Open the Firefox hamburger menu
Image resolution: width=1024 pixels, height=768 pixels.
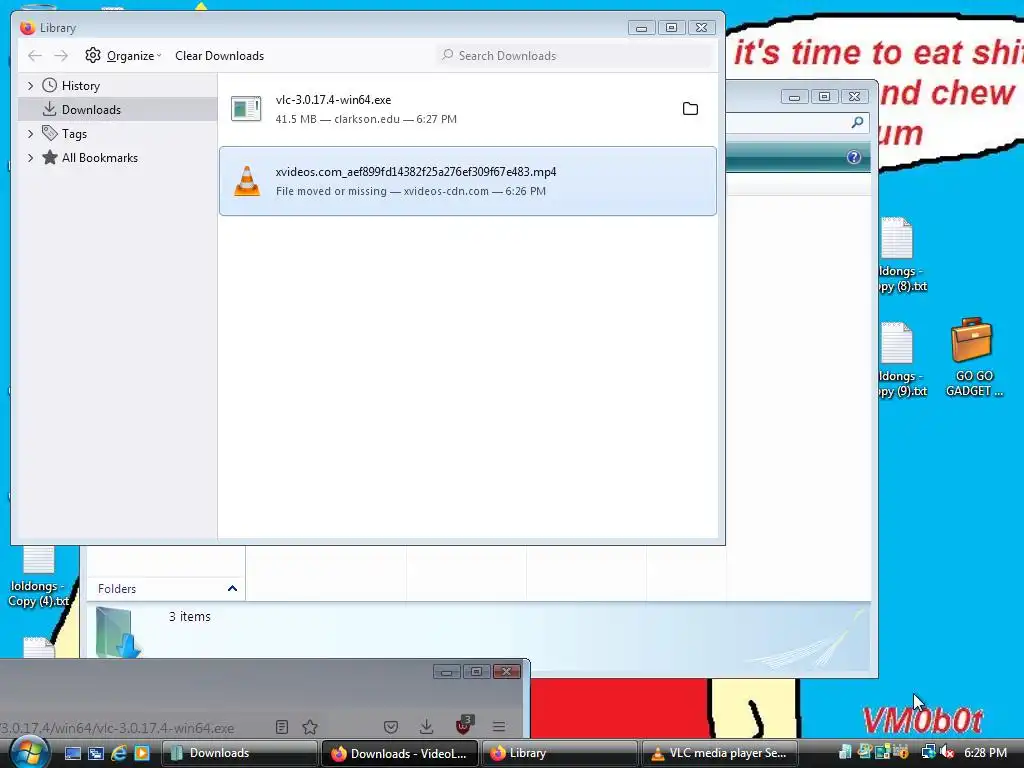coord(499,727)
